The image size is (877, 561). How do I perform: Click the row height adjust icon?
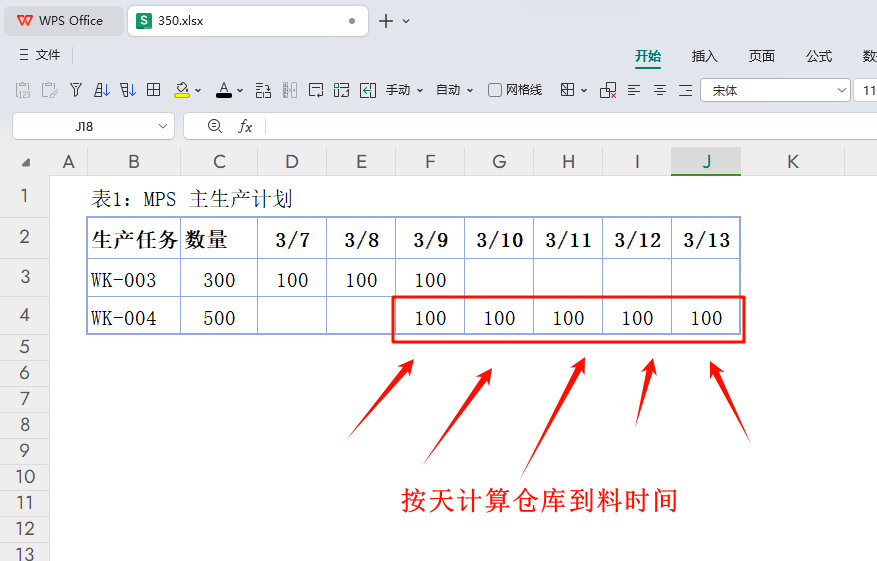[263, 90]
